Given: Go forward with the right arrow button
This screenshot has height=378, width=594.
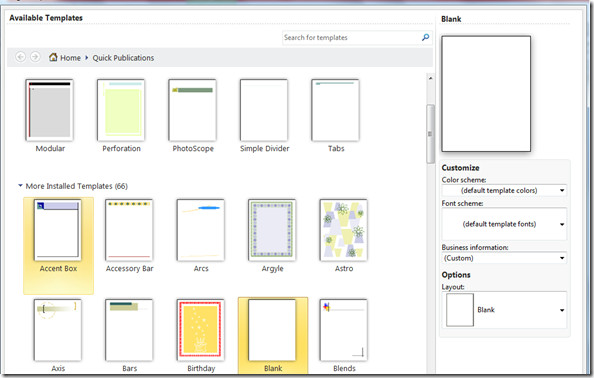Looking at the screenshot, I should click(x=35, y=57).
